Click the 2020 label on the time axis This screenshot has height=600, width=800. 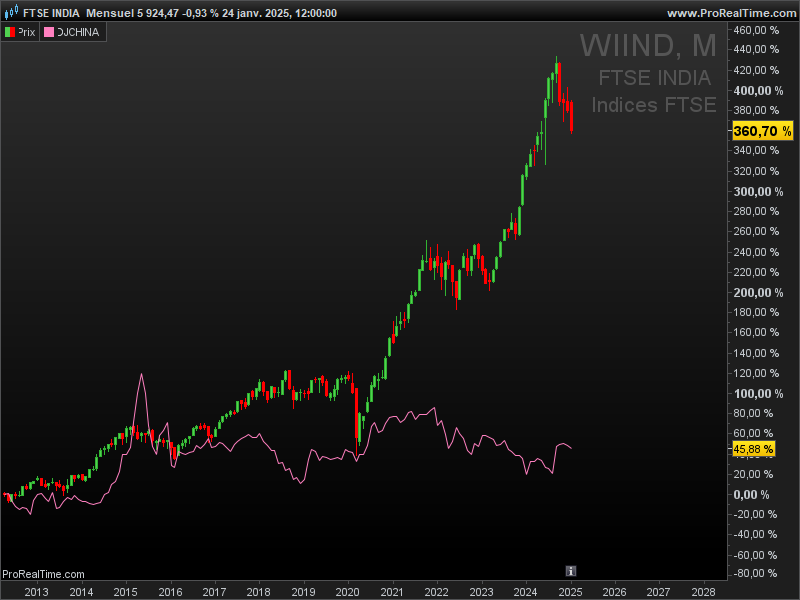click(348, 592)
